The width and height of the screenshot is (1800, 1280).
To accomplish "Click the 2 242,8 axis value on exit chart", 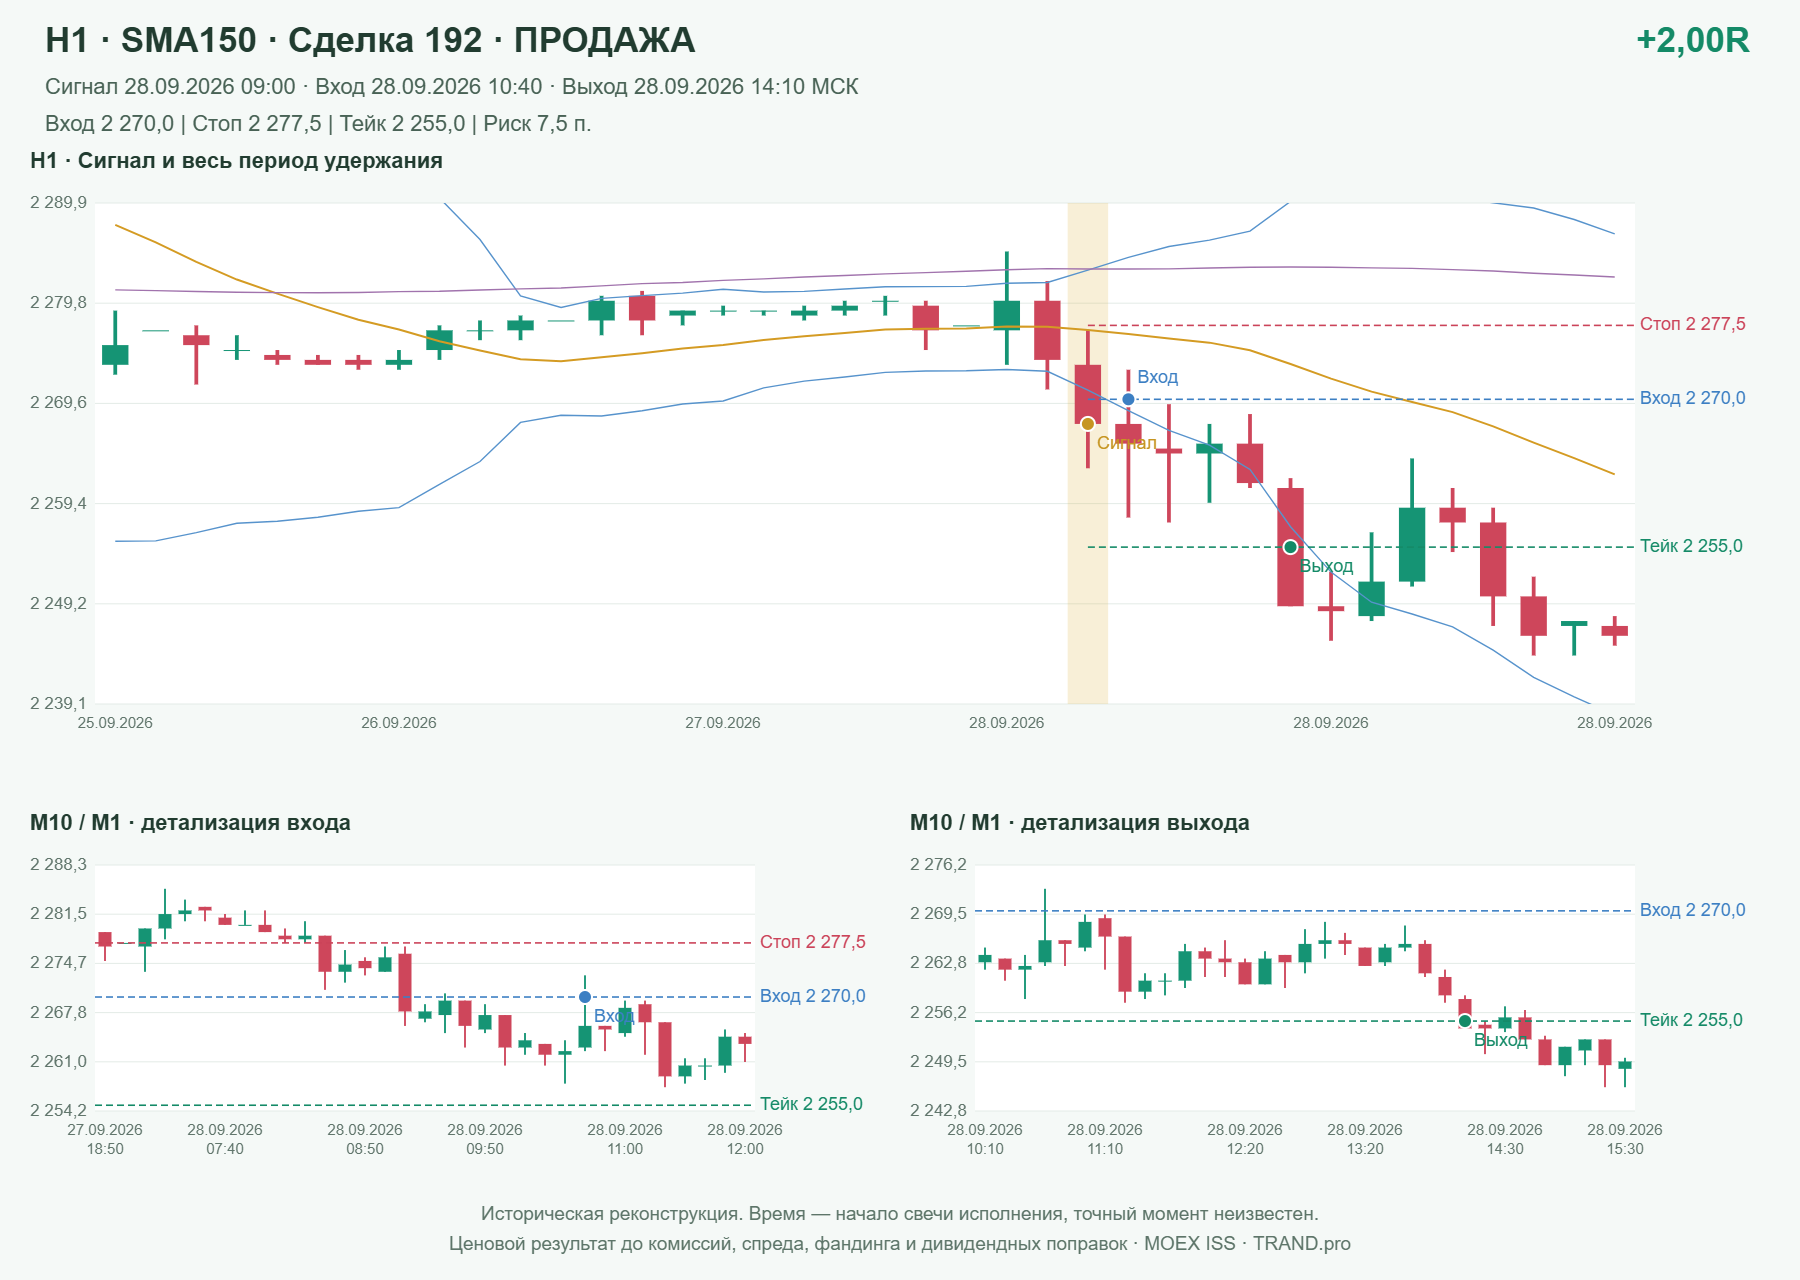I will (x=938, y=1110).
